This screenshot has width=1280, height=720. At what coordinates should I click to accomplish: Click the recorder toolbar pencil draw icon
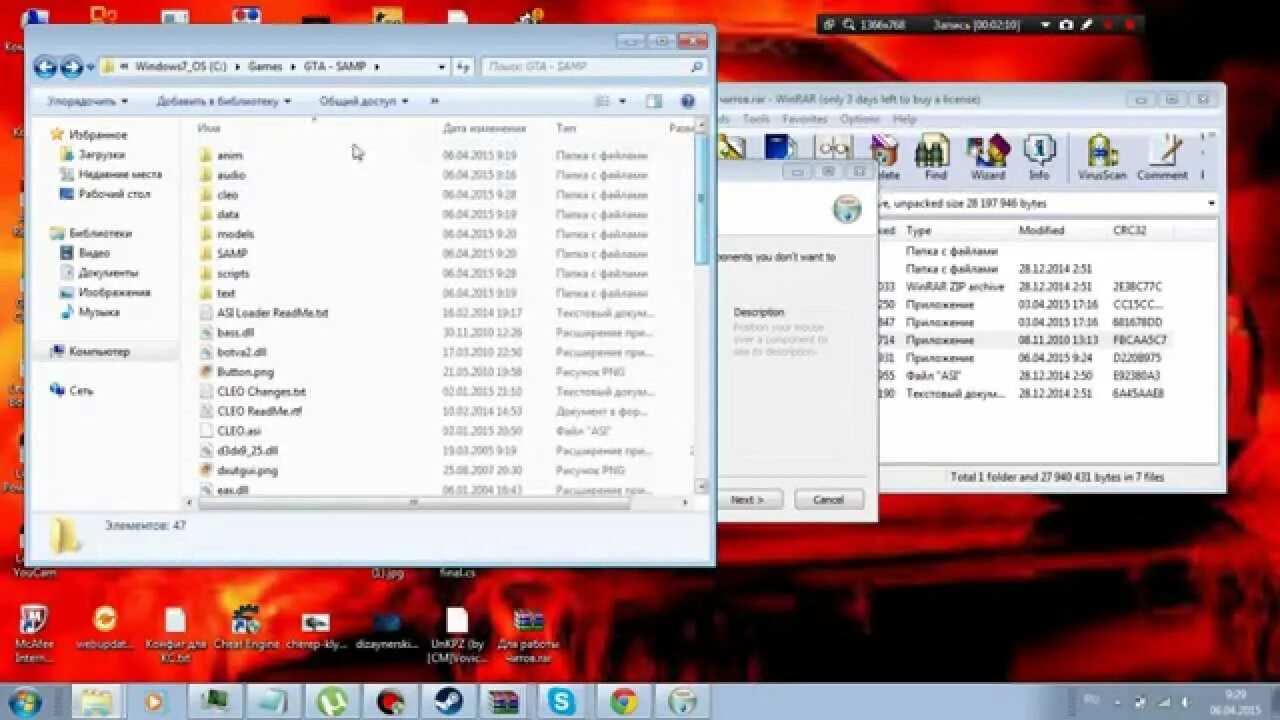[1087, 24]
